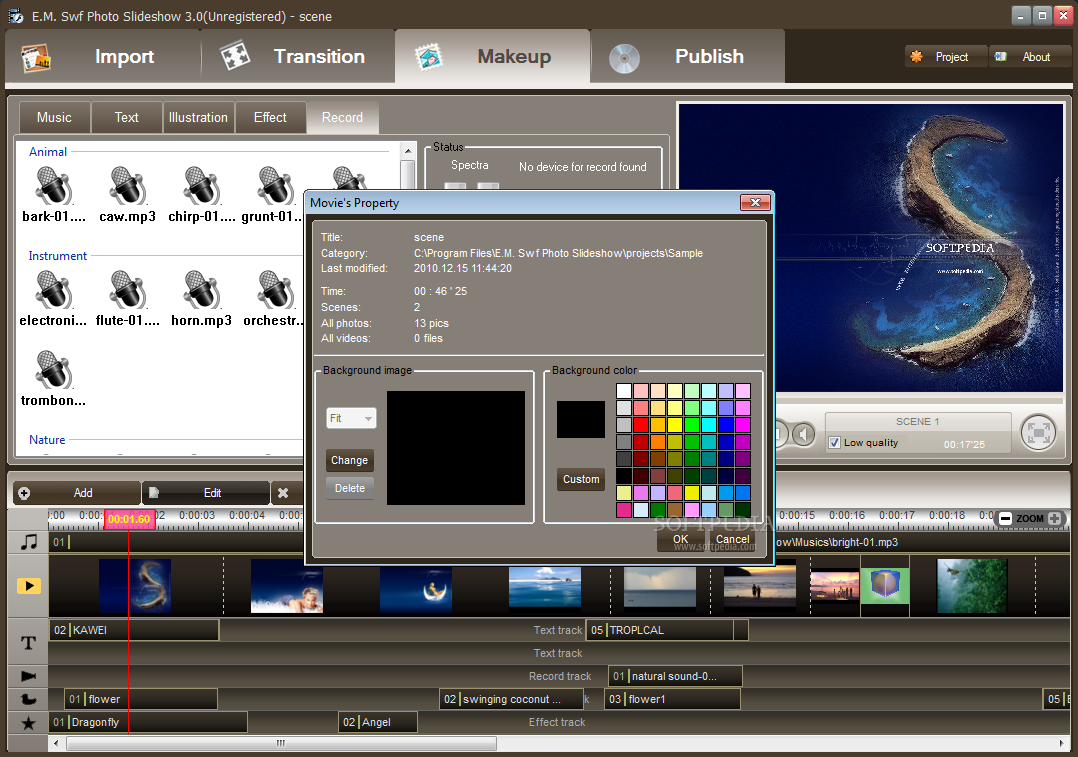
Task: Select the Music sub-tab
Action: tap(54, 118)
